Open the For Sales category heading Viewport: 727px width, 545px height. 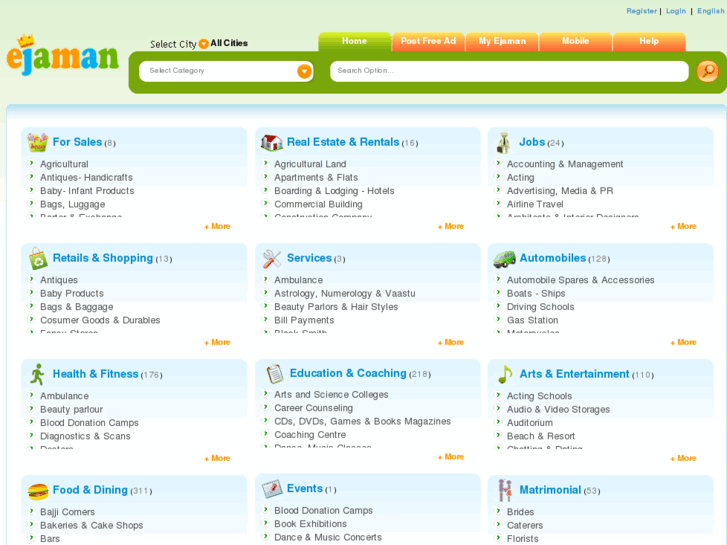click(x=77, y=142)
